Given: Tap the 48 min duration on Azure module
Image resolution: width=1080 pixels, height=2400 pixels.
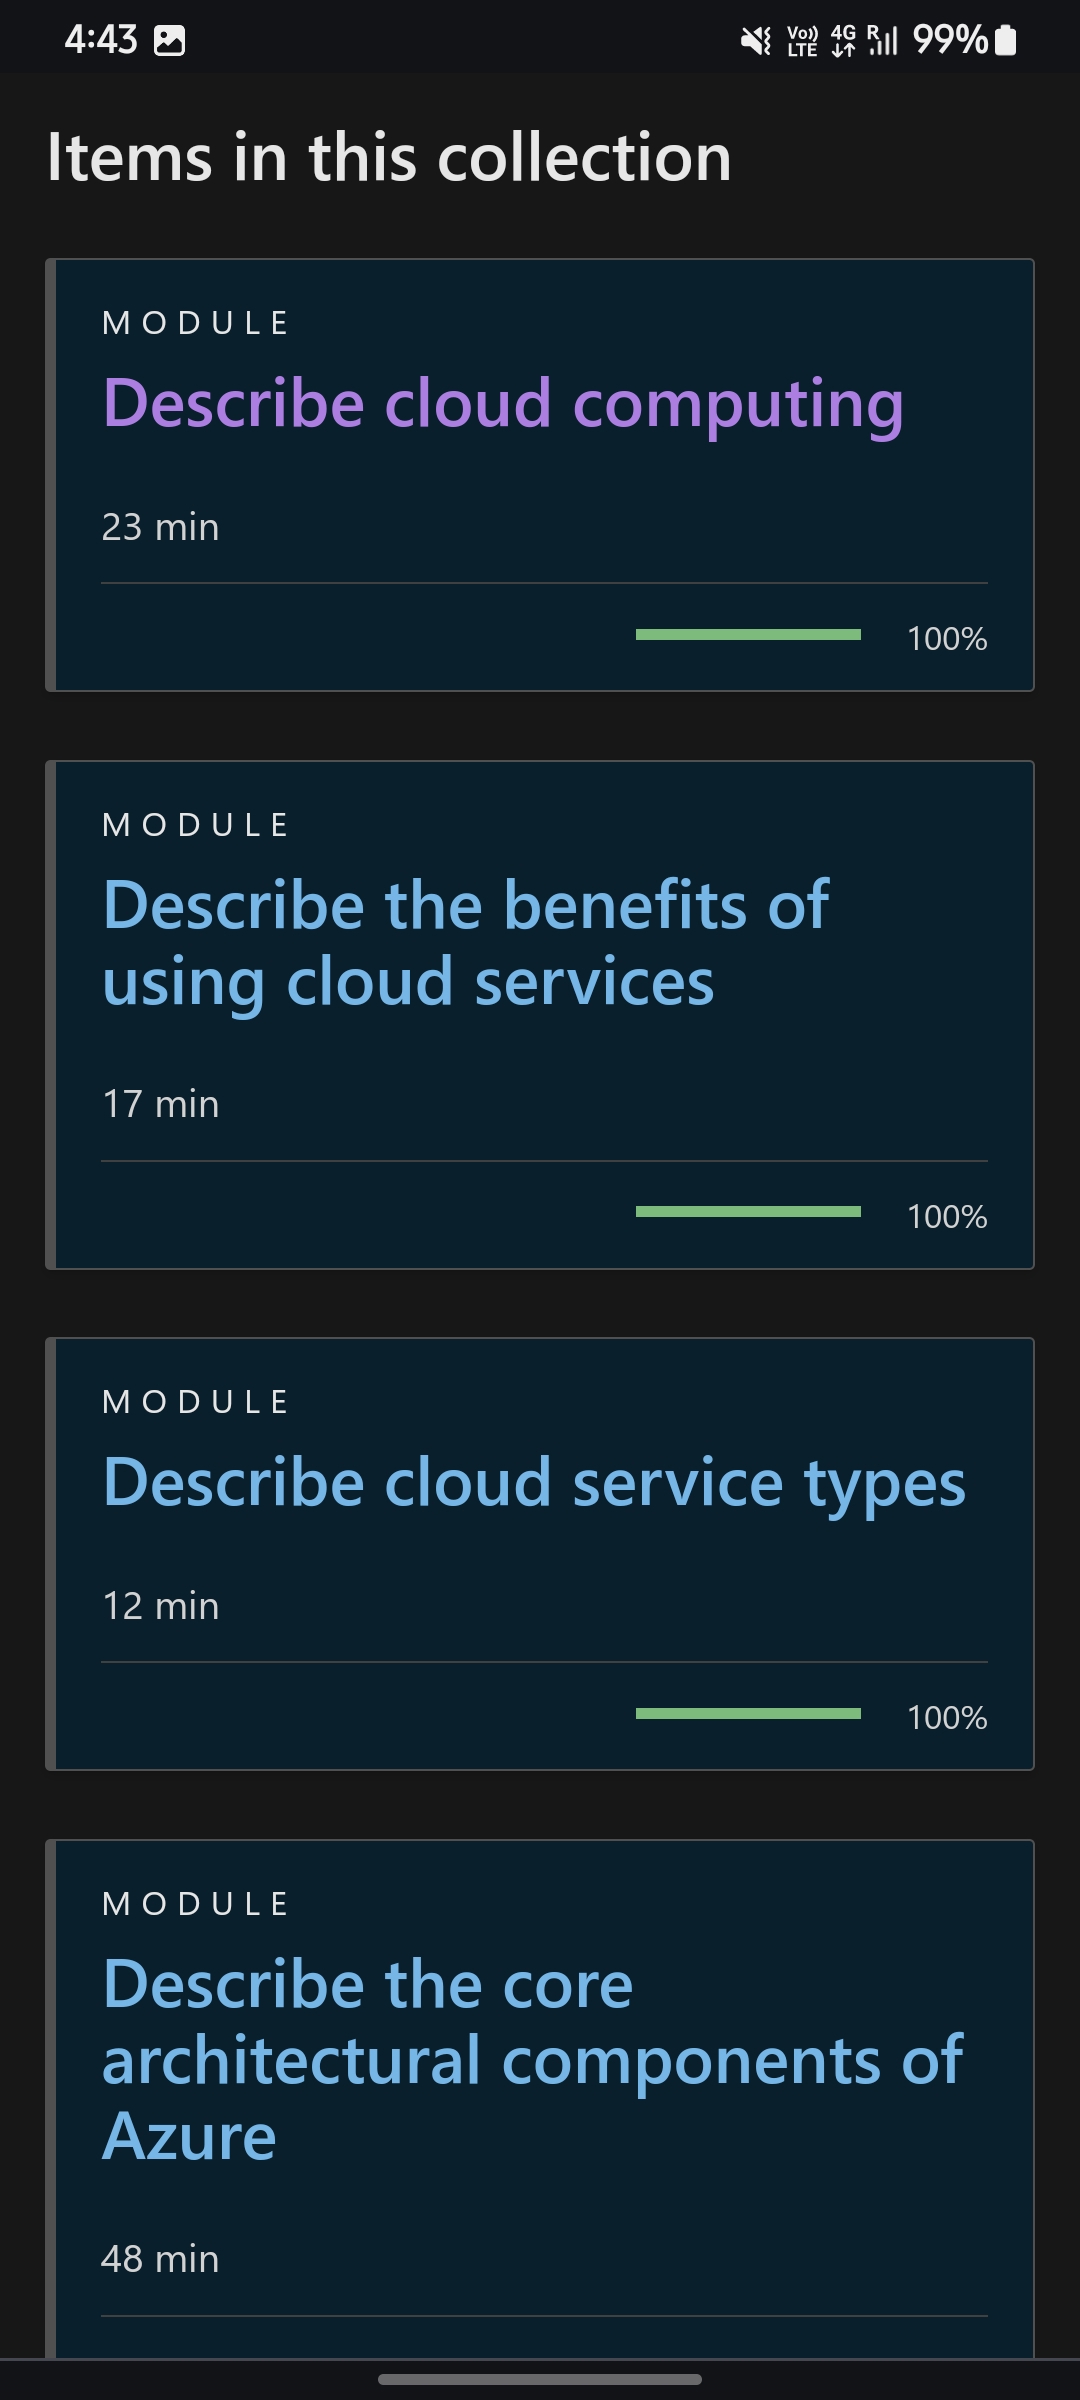Looking at the screenshot, I should coord(160,2258).
